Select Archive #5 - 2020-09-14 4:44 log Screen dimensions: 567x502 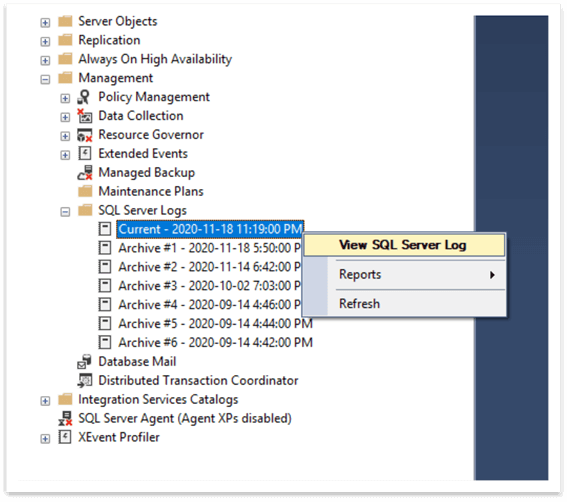point(216,323)
